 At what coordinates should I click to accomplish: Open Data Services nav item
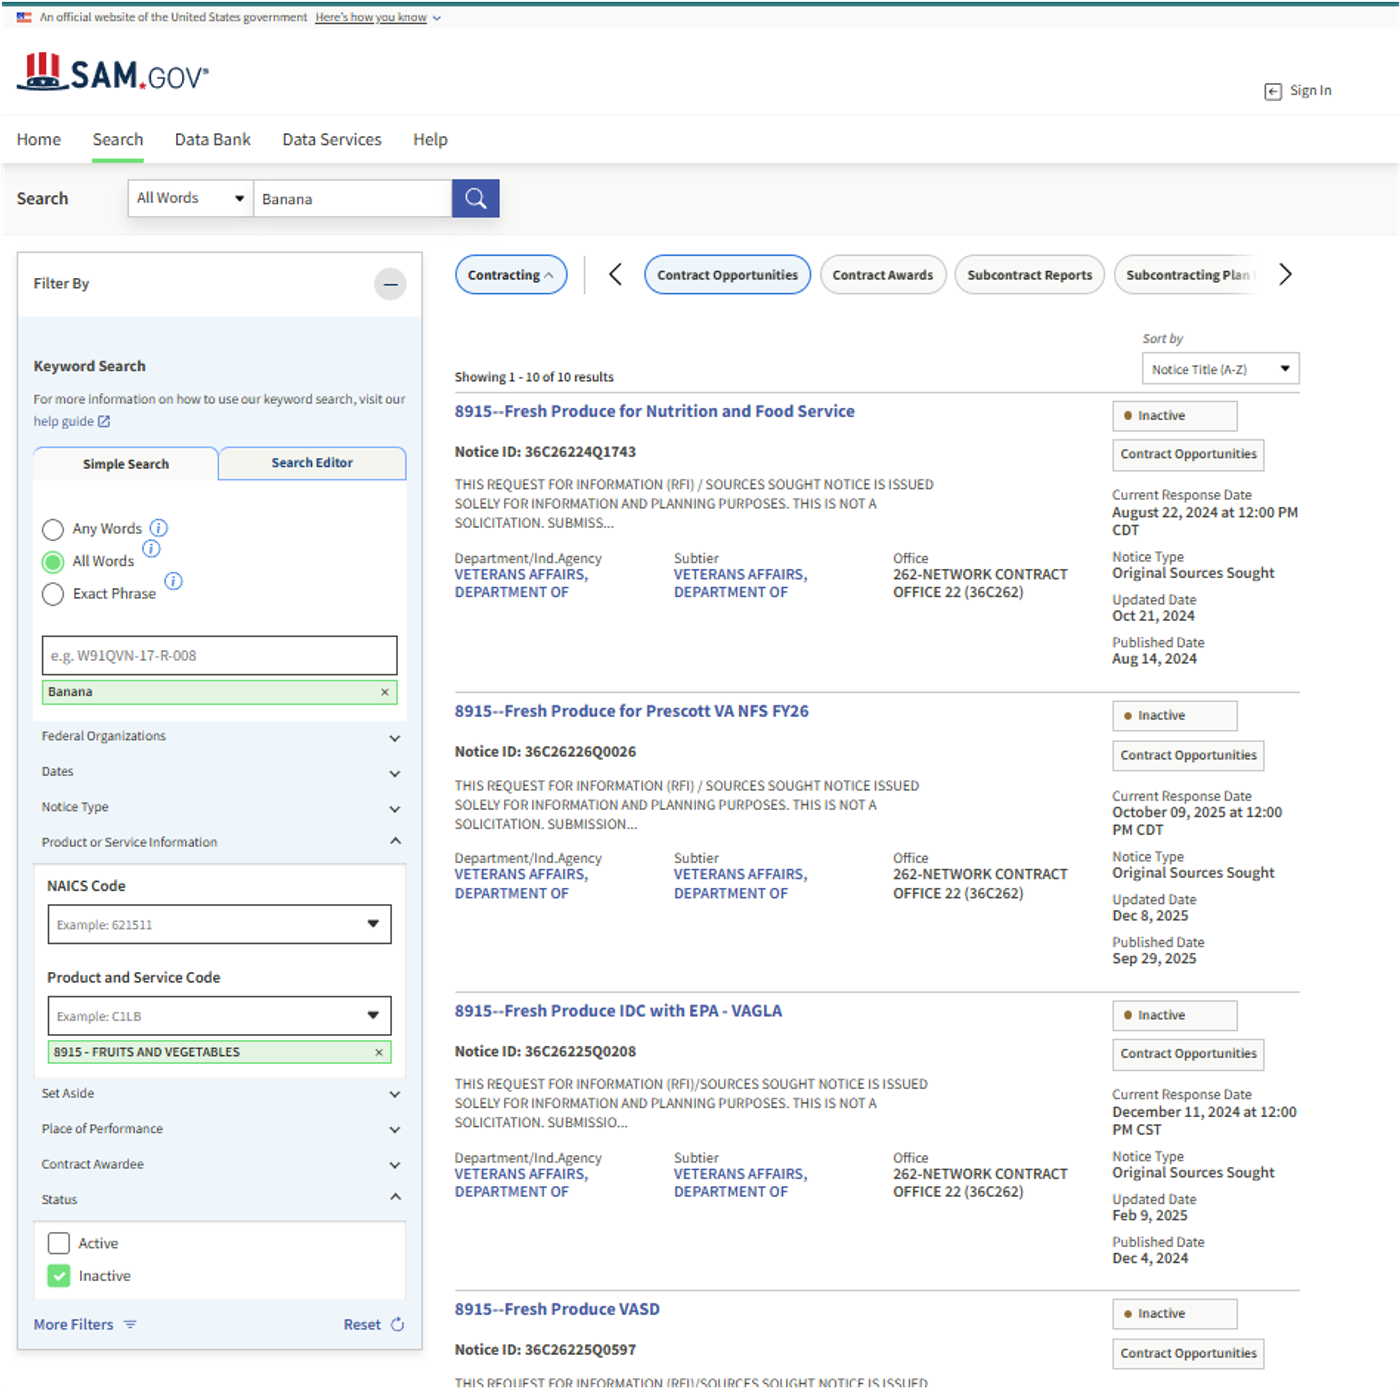332,140
